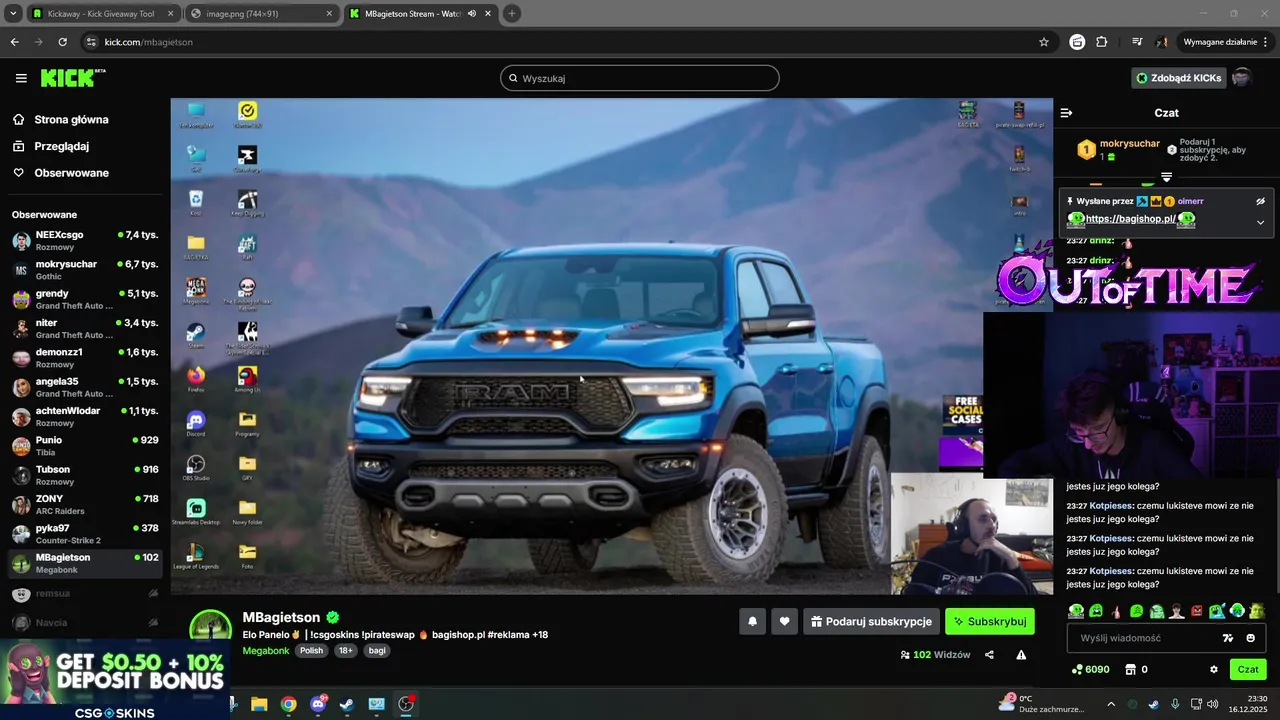
Task: Open the tab search dropdown arrow
Action: tap(13, 14)
